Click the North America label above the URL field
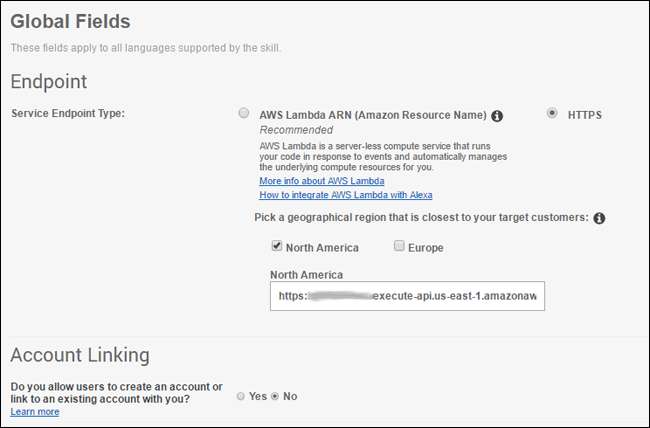 [307, 274]
